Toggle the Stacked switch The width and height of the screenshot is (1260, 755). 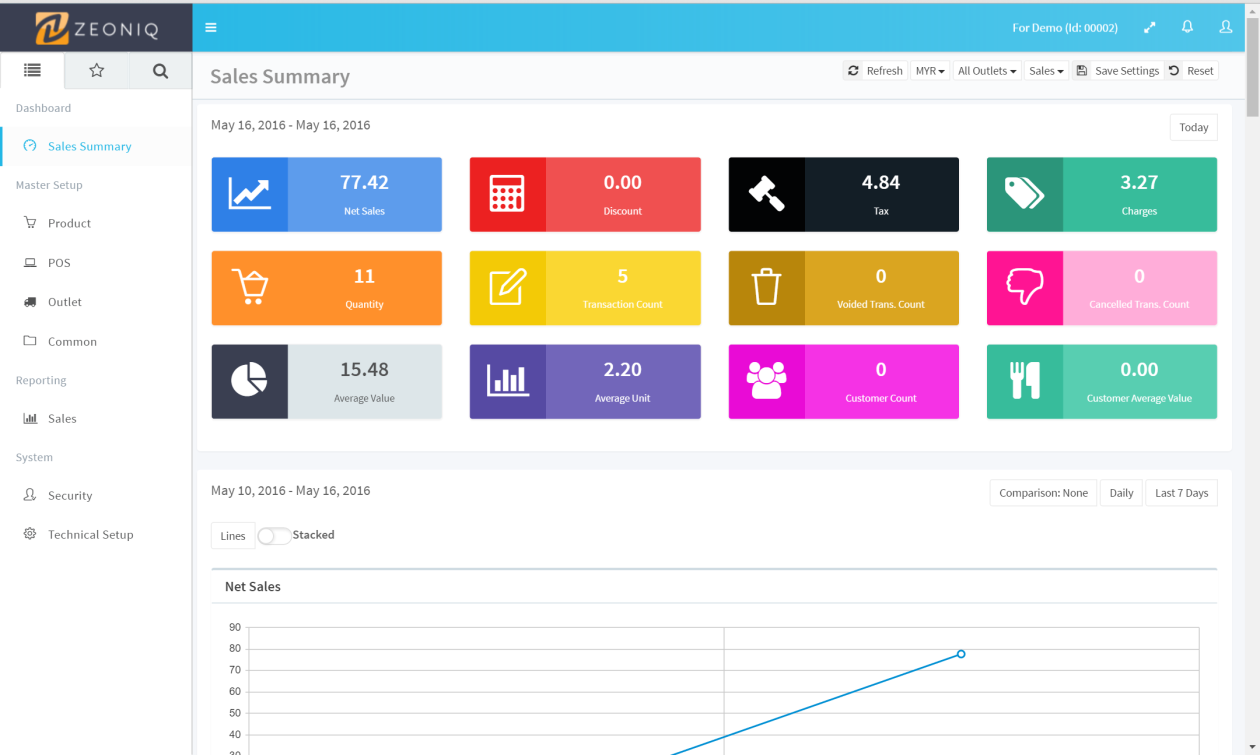click(x=273, y=536)
